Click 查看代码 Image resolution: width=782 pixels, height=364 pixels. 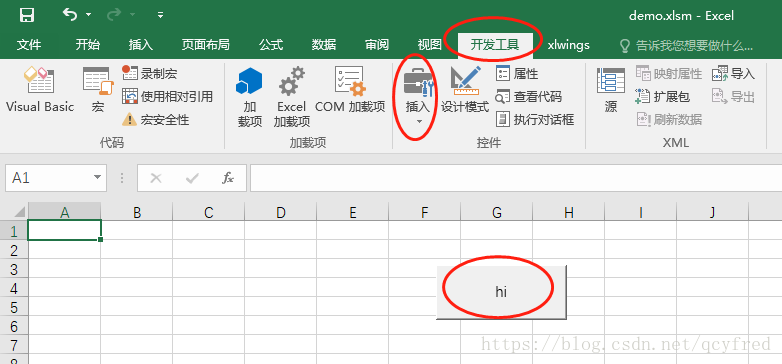point(529,96)
